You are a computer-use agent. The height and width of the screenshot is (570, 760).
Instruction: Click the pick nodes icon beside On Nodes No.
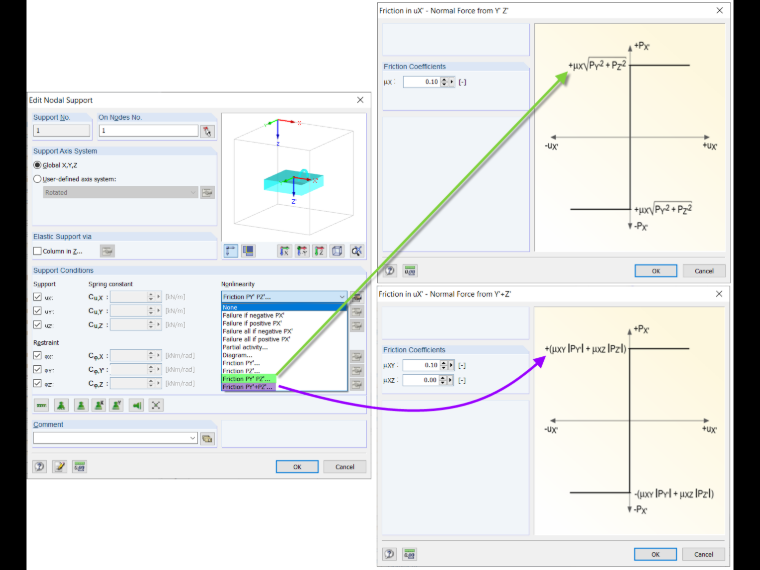207,131
